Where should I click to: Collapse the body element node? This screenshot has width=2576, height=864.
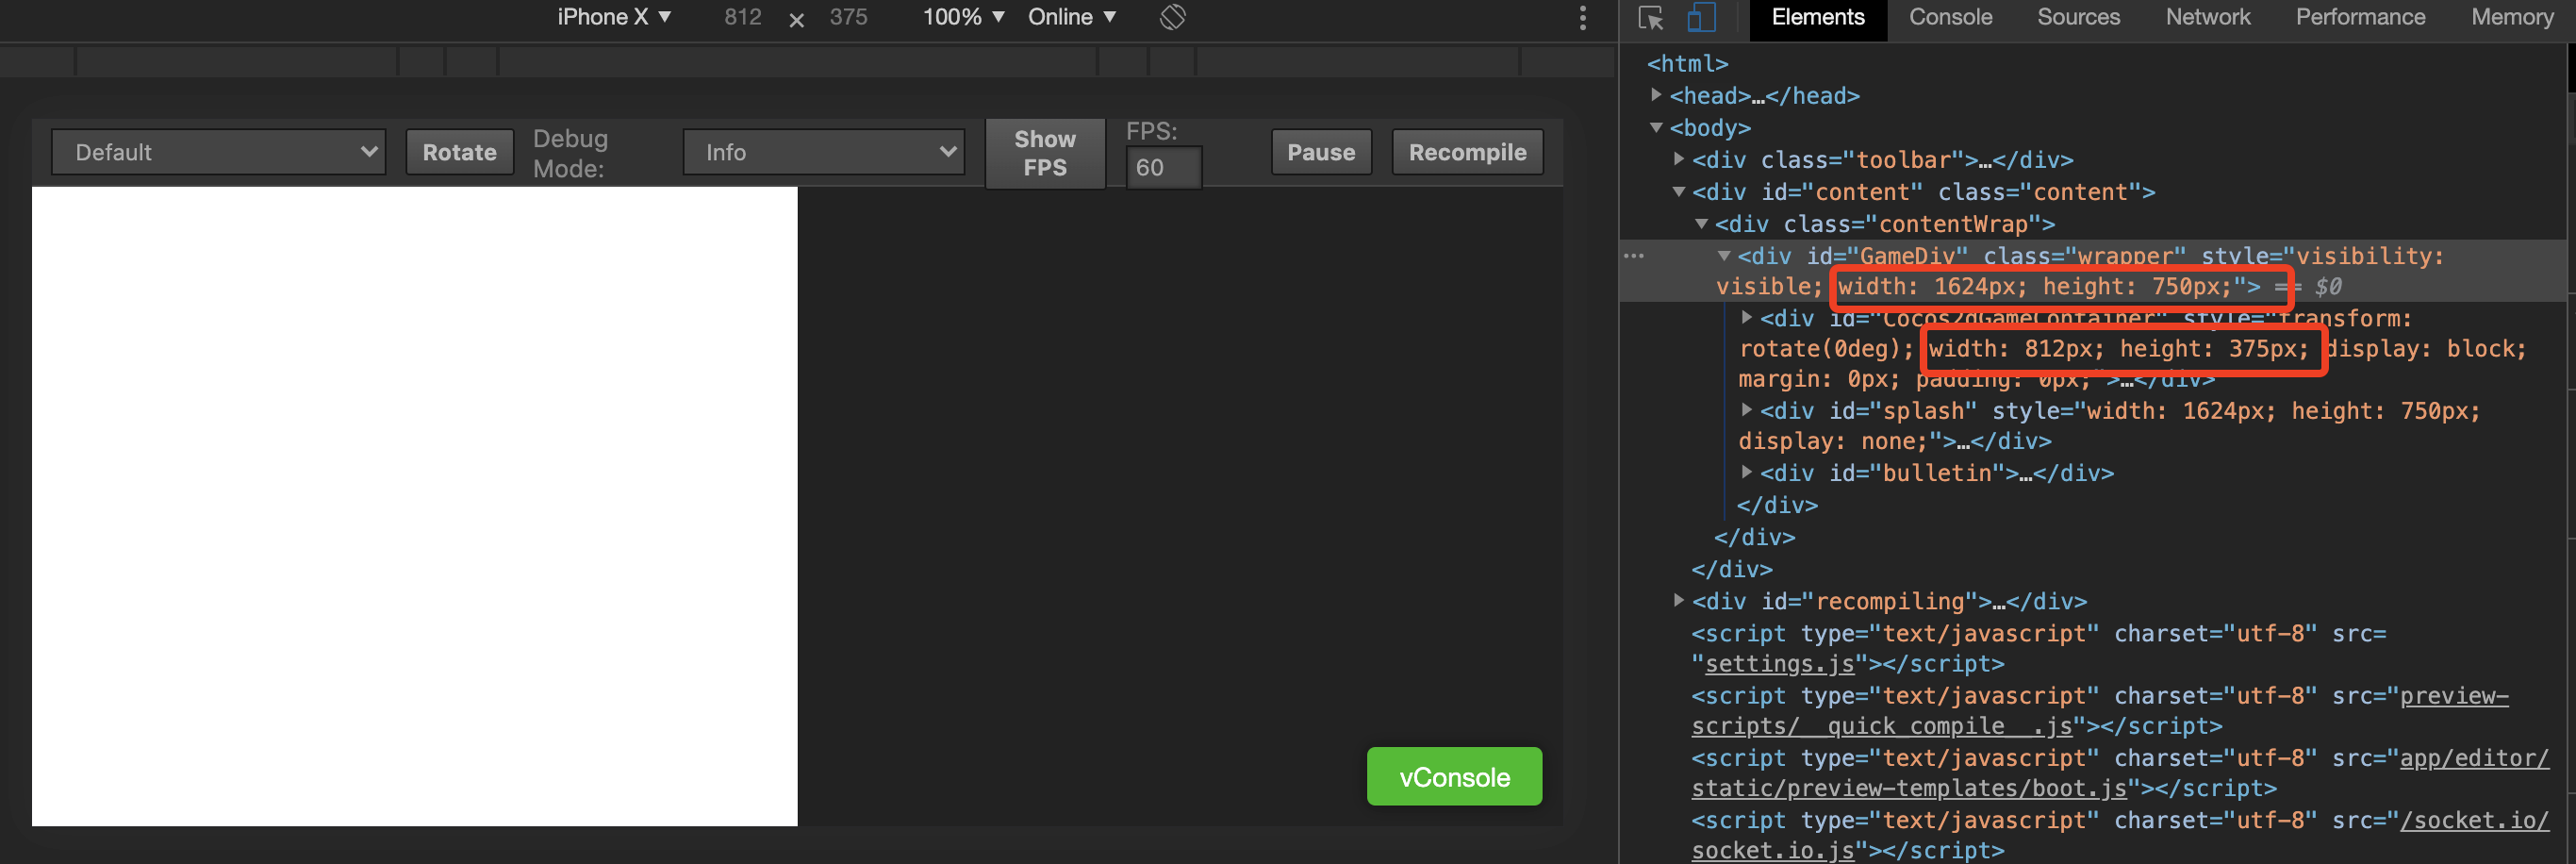click(x=1656, y=127)
